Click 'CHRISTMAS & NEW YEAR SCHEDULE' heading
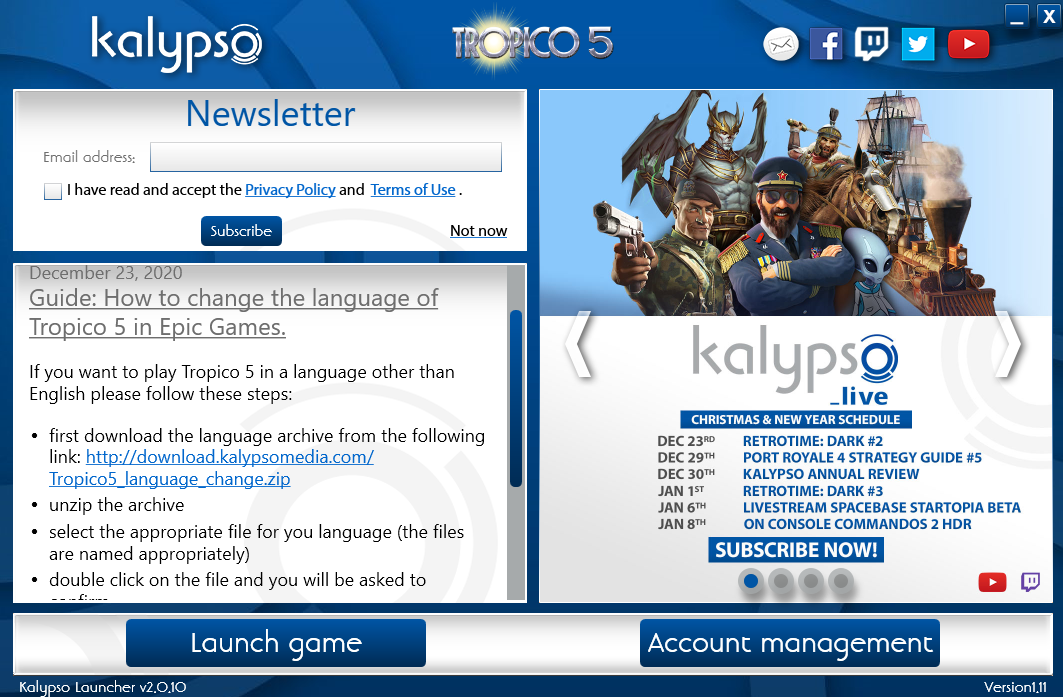This screenshot has width=1063, height=697. [796, 420]
